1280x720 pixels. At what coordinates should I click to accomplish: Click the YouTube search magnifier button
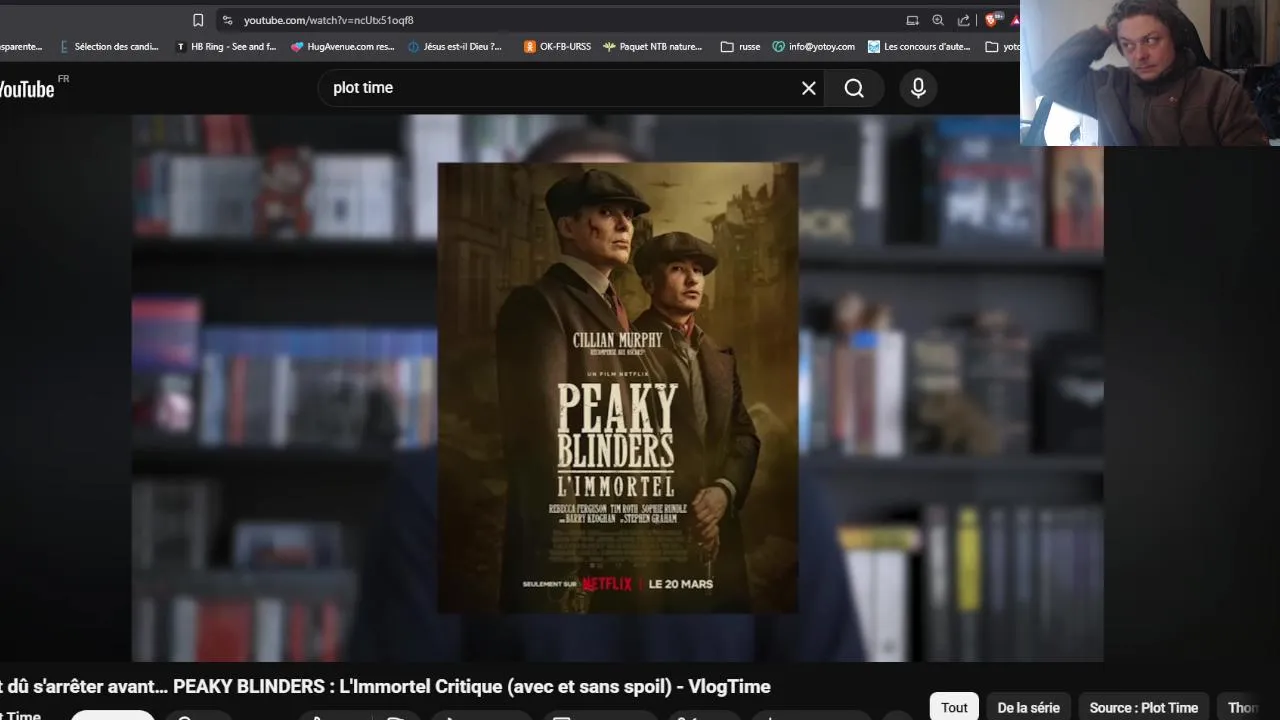coord(854,88)
